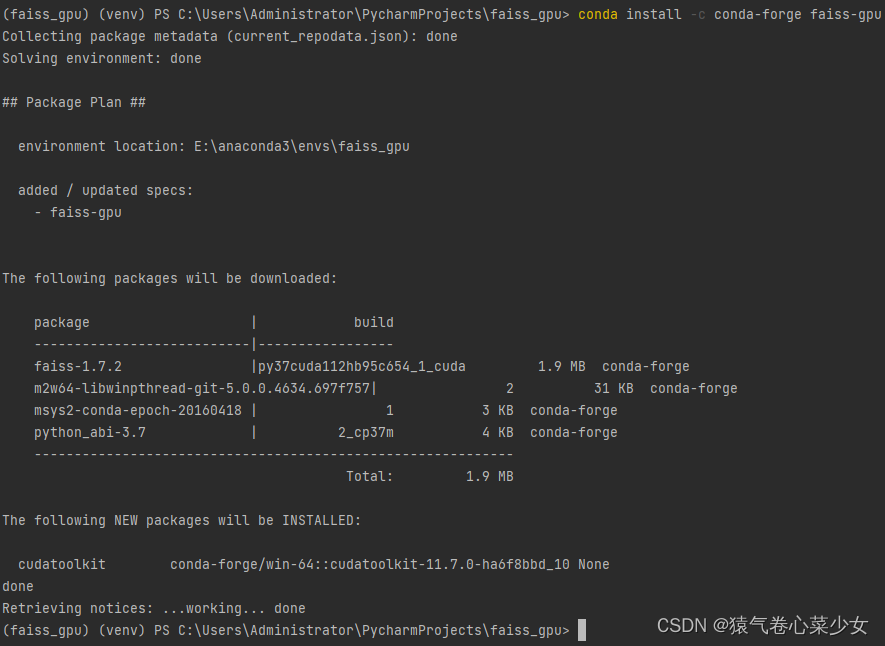Screen dimensions: 885x646
Task: Click the CSDN watermark text
Action: coord(680,625)
